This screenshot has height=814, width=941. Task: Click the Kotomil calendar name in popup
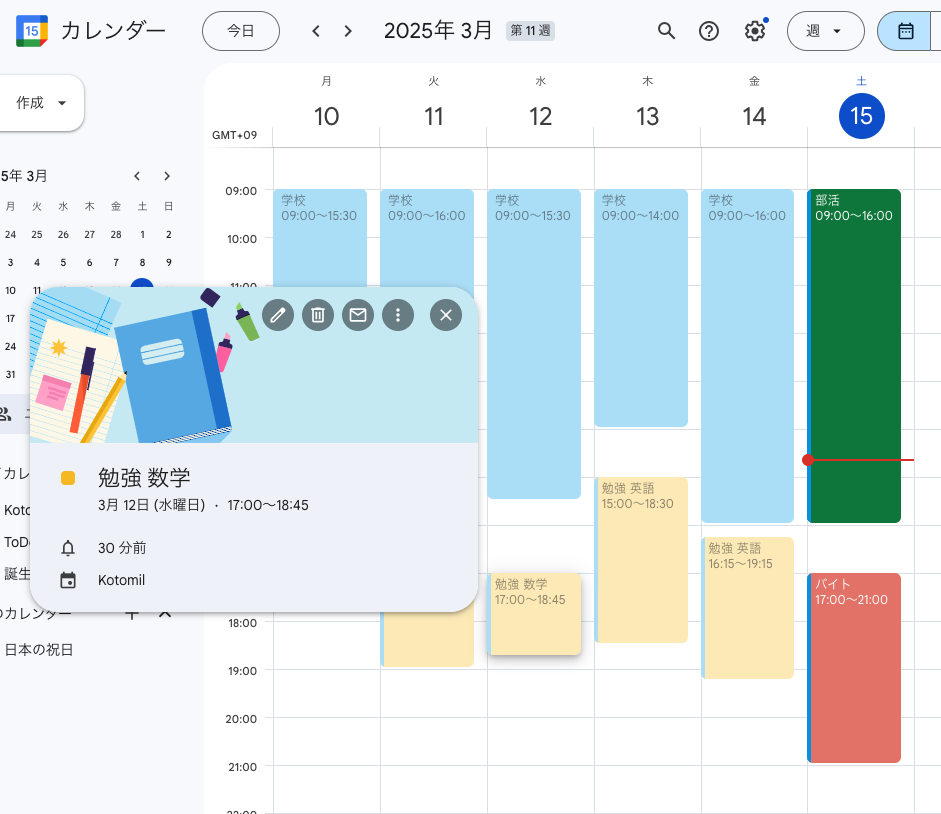pos(121,580)
